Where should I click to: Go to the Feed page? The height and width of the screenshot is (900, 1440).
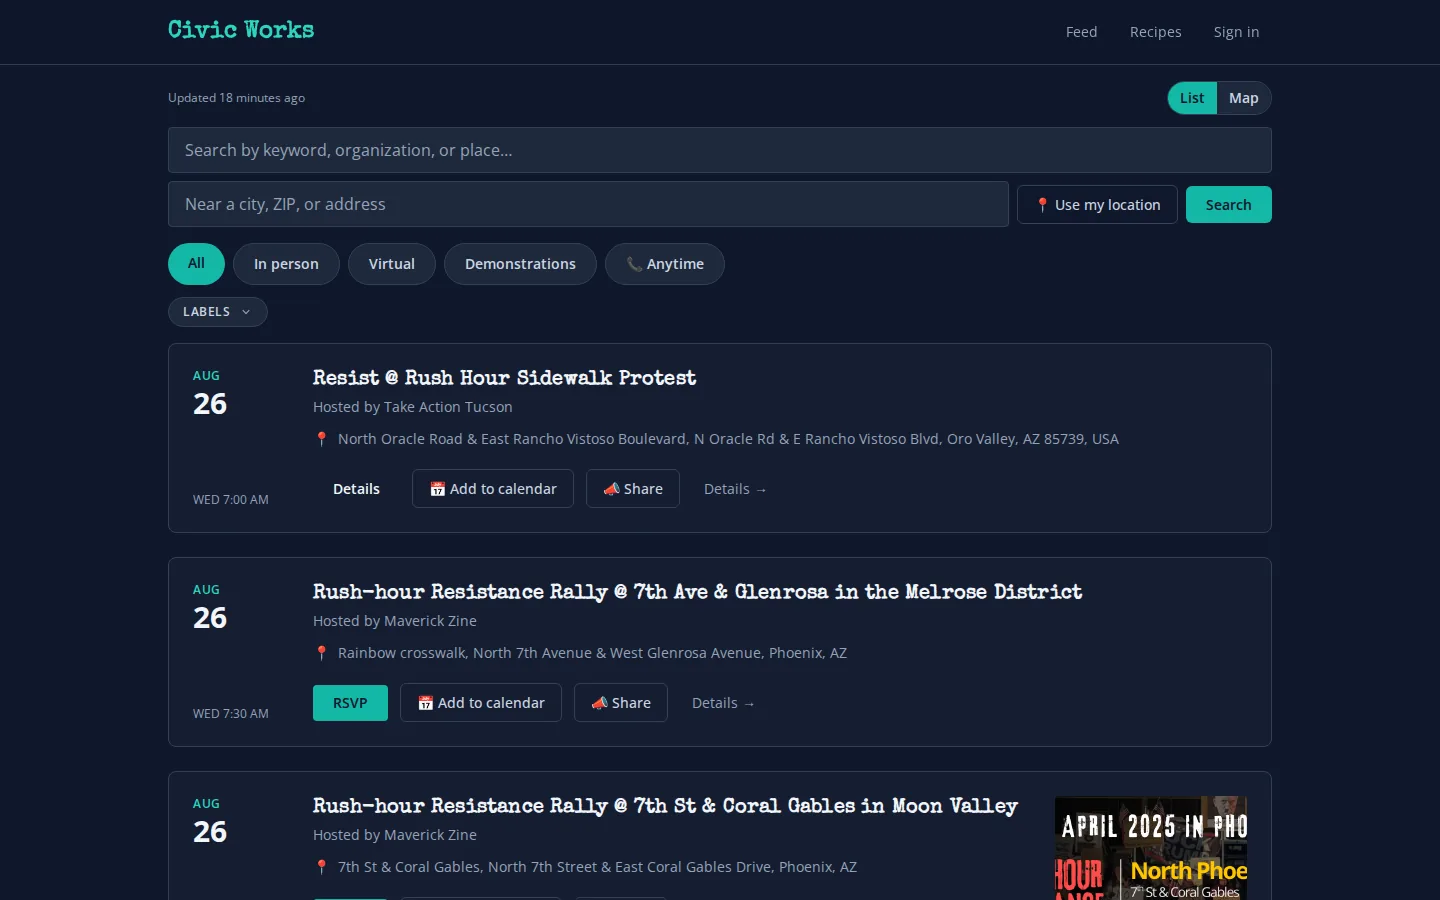[1081, 32]
